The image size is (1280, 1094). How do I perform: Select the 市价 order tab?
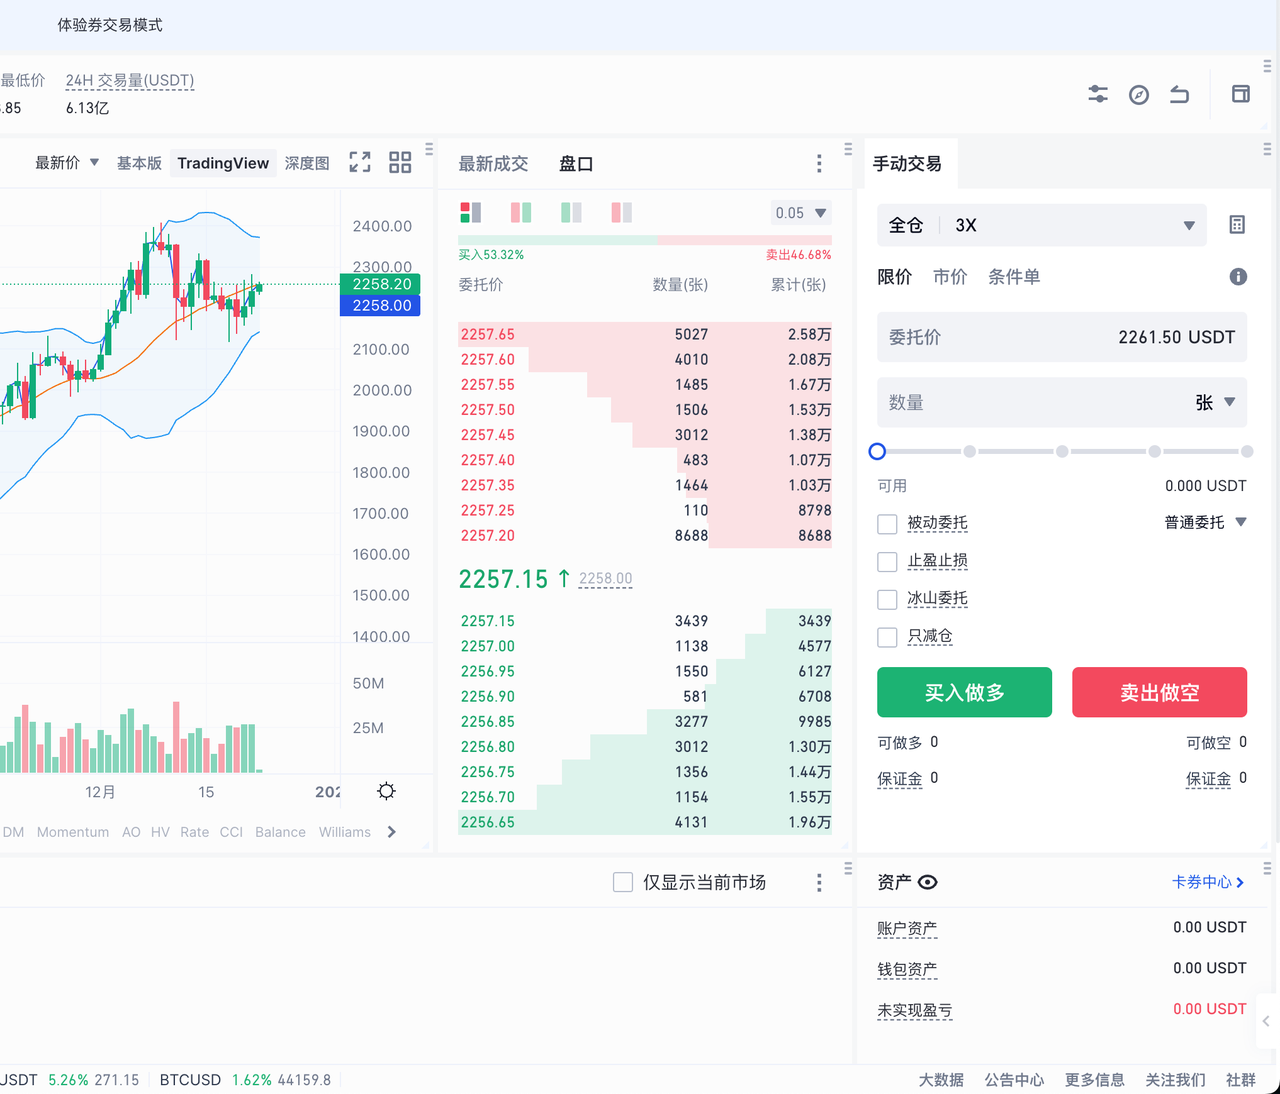pyautogui.click(x=949, y=277)
